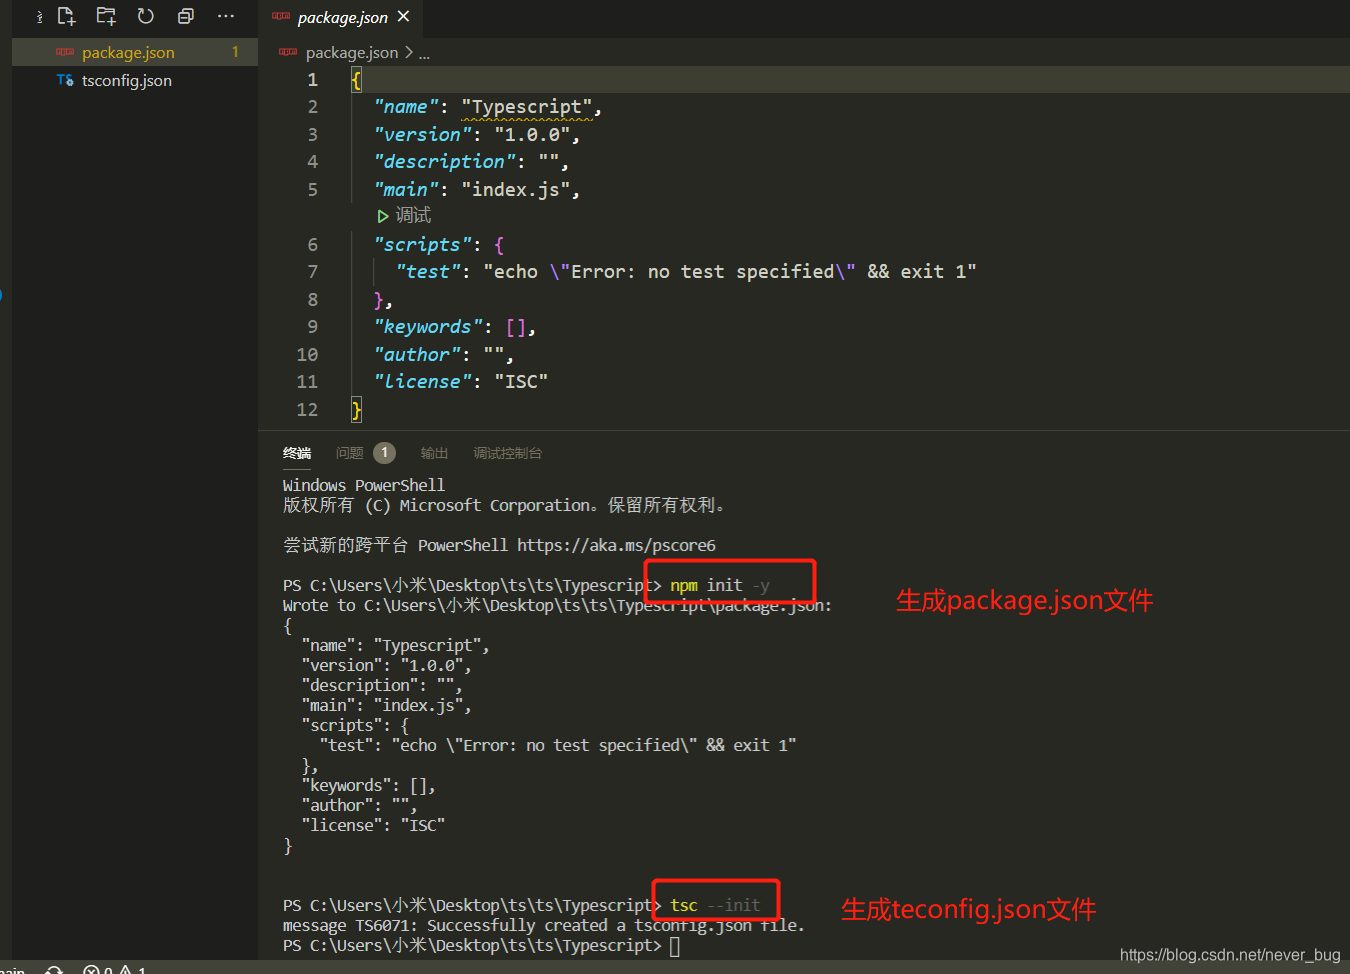Click the "Windows PowerShell" line in terminal
The image size is (1350, 974).
click(364, 485)
